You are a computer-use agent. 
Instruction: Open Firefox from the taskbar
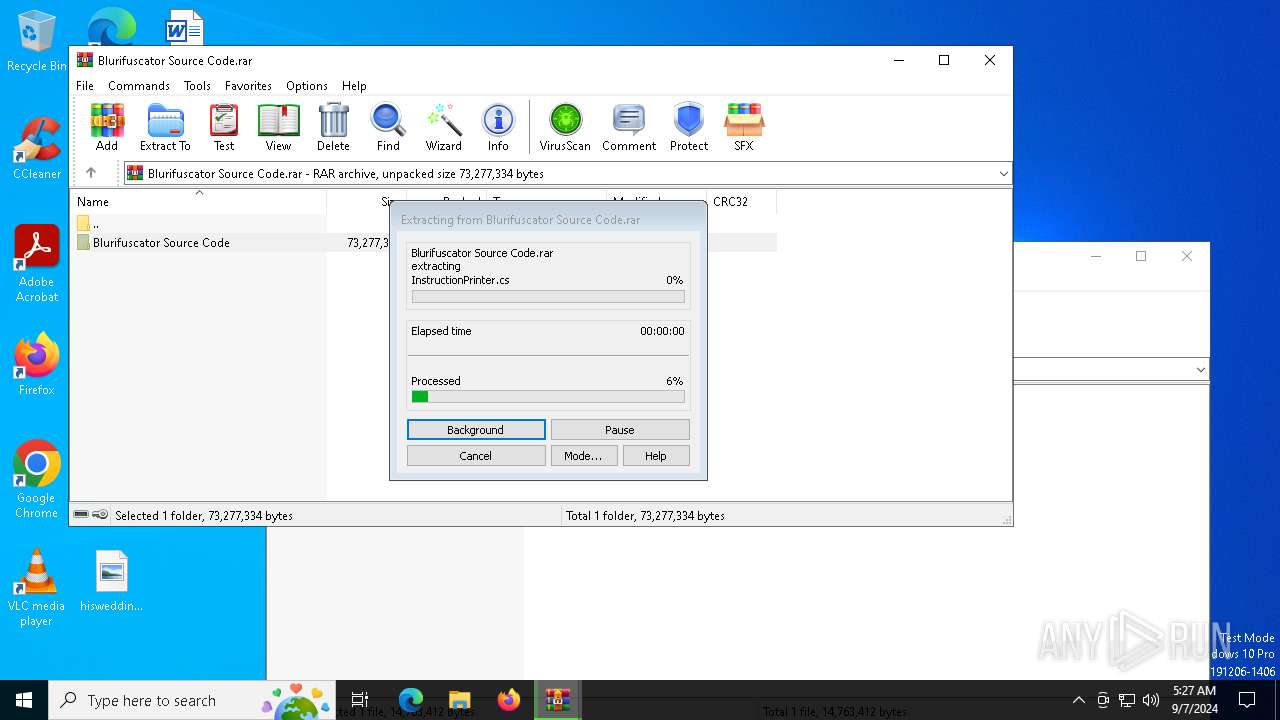click(x=508, y=700)
